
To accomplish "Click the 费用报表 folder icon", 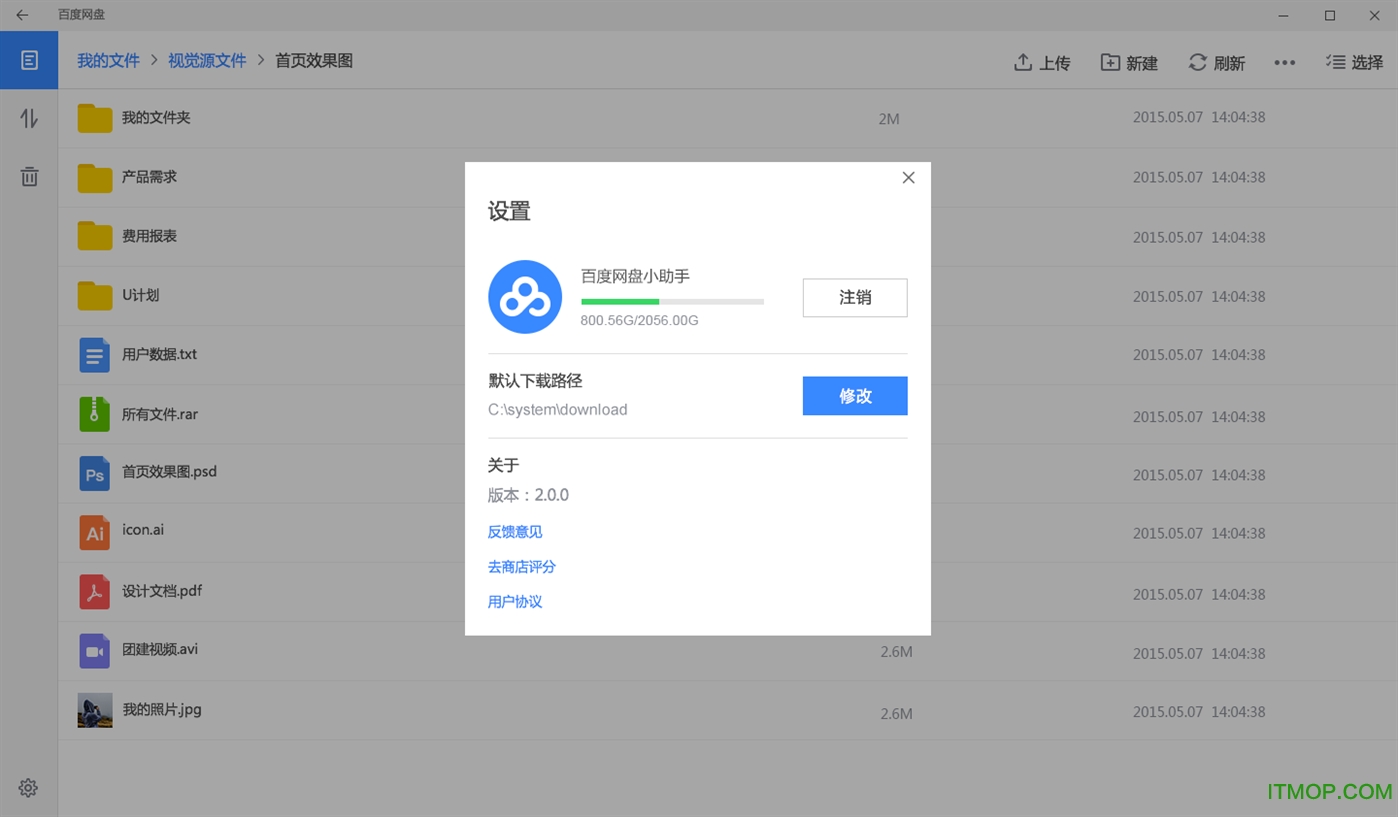I will click(94, 236).
